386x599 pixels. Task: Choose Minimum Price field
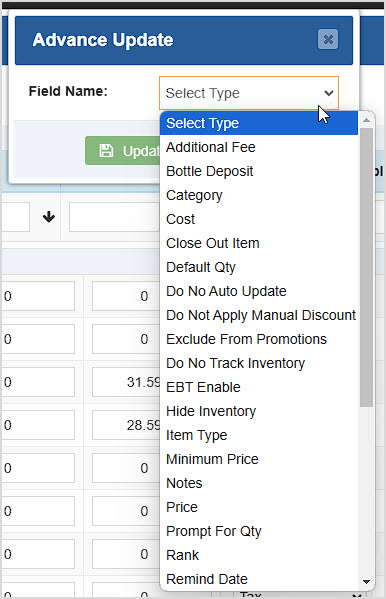point(259,459)
